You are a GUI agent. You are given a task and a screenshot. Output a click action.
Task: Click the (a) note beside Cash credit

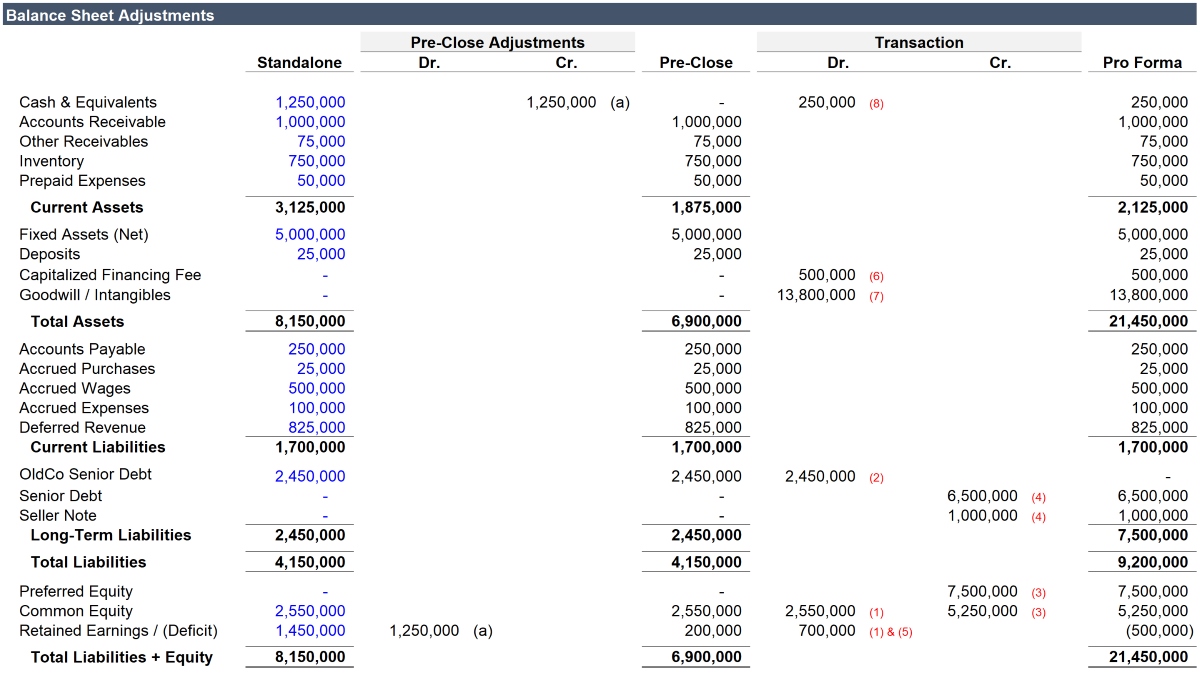pos(620,102)
